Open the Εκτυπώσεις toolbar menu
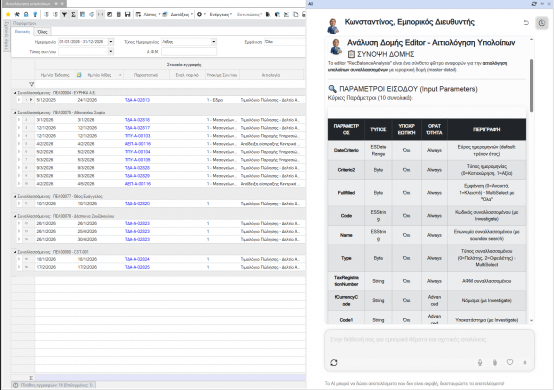Screen dimensions: 554x390 pyautogui.click(x=249, y=14)
